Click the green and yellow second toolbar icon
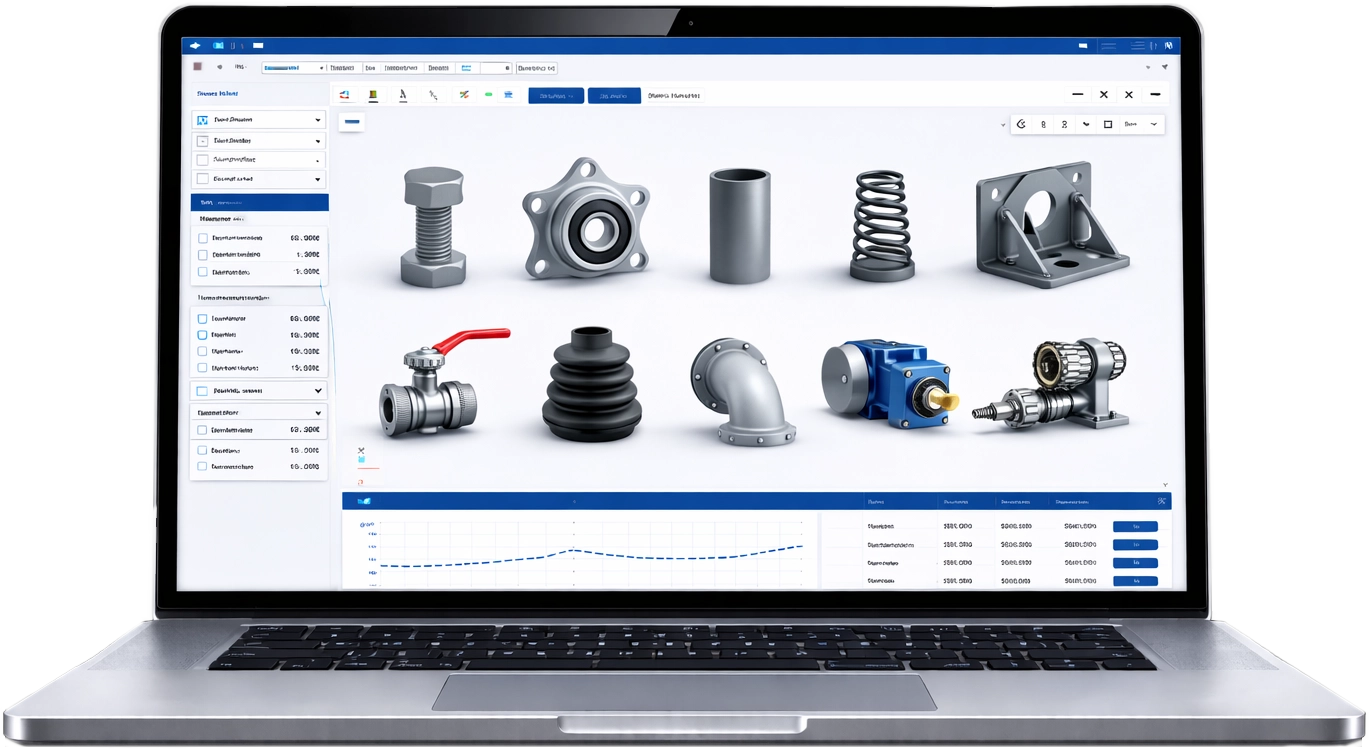The height and width of the screenshot is (749, 1369). point(373,96)
